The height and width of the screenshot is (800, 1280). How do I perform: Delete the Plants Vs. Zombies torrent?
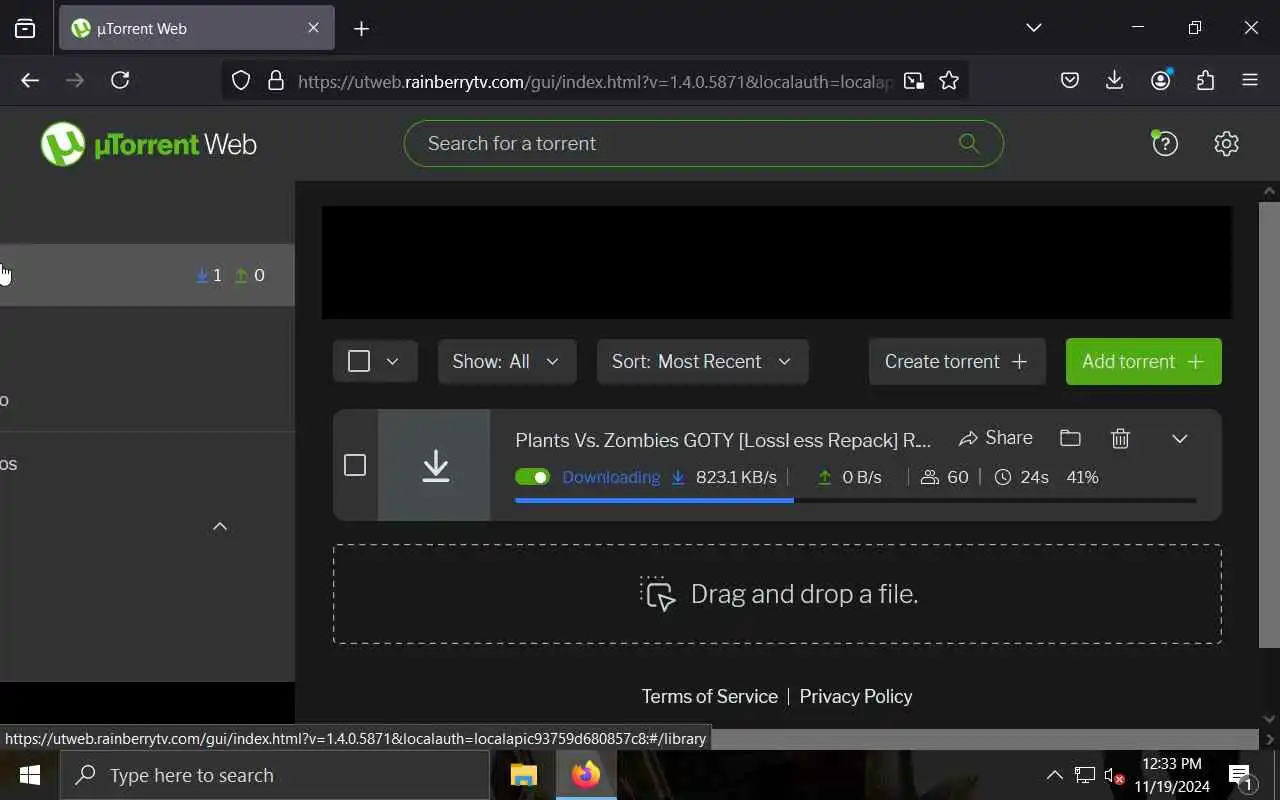point(1120,438)
